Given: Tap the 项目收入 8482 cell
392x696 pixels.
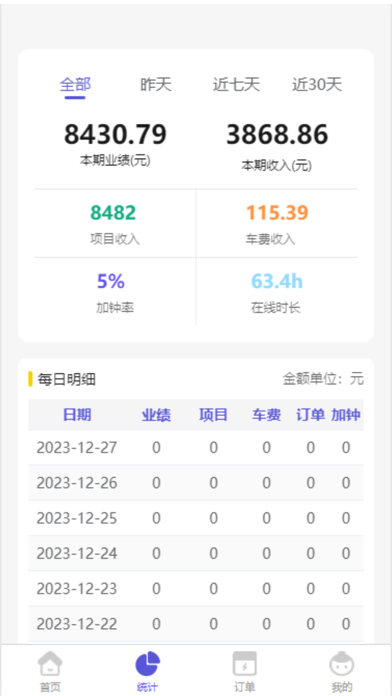Looking at the screenshot, I should click(115, 223).
